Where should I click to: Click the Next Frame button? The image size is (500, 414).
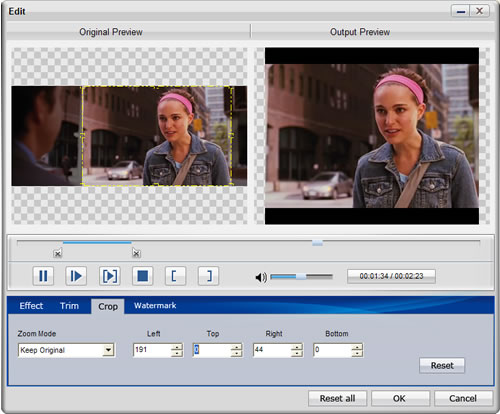click(x=76, y=276)
